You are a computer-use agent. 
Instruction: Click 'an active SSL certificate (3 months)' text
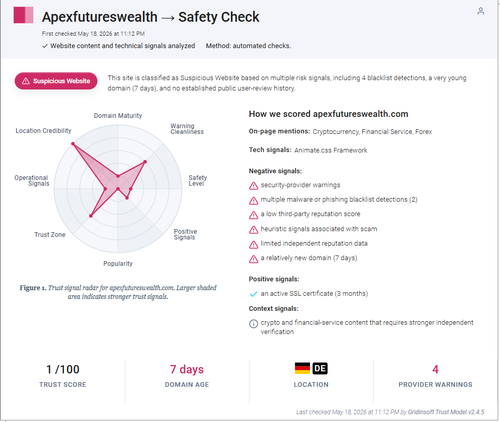[314, 294]
